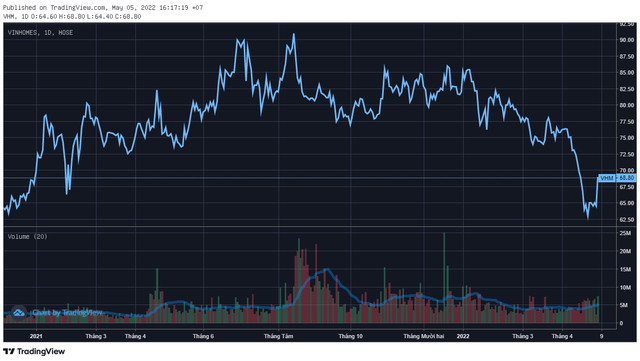
Task: Click the 82.50 price axis value
Action: click(x=627, y=89)
